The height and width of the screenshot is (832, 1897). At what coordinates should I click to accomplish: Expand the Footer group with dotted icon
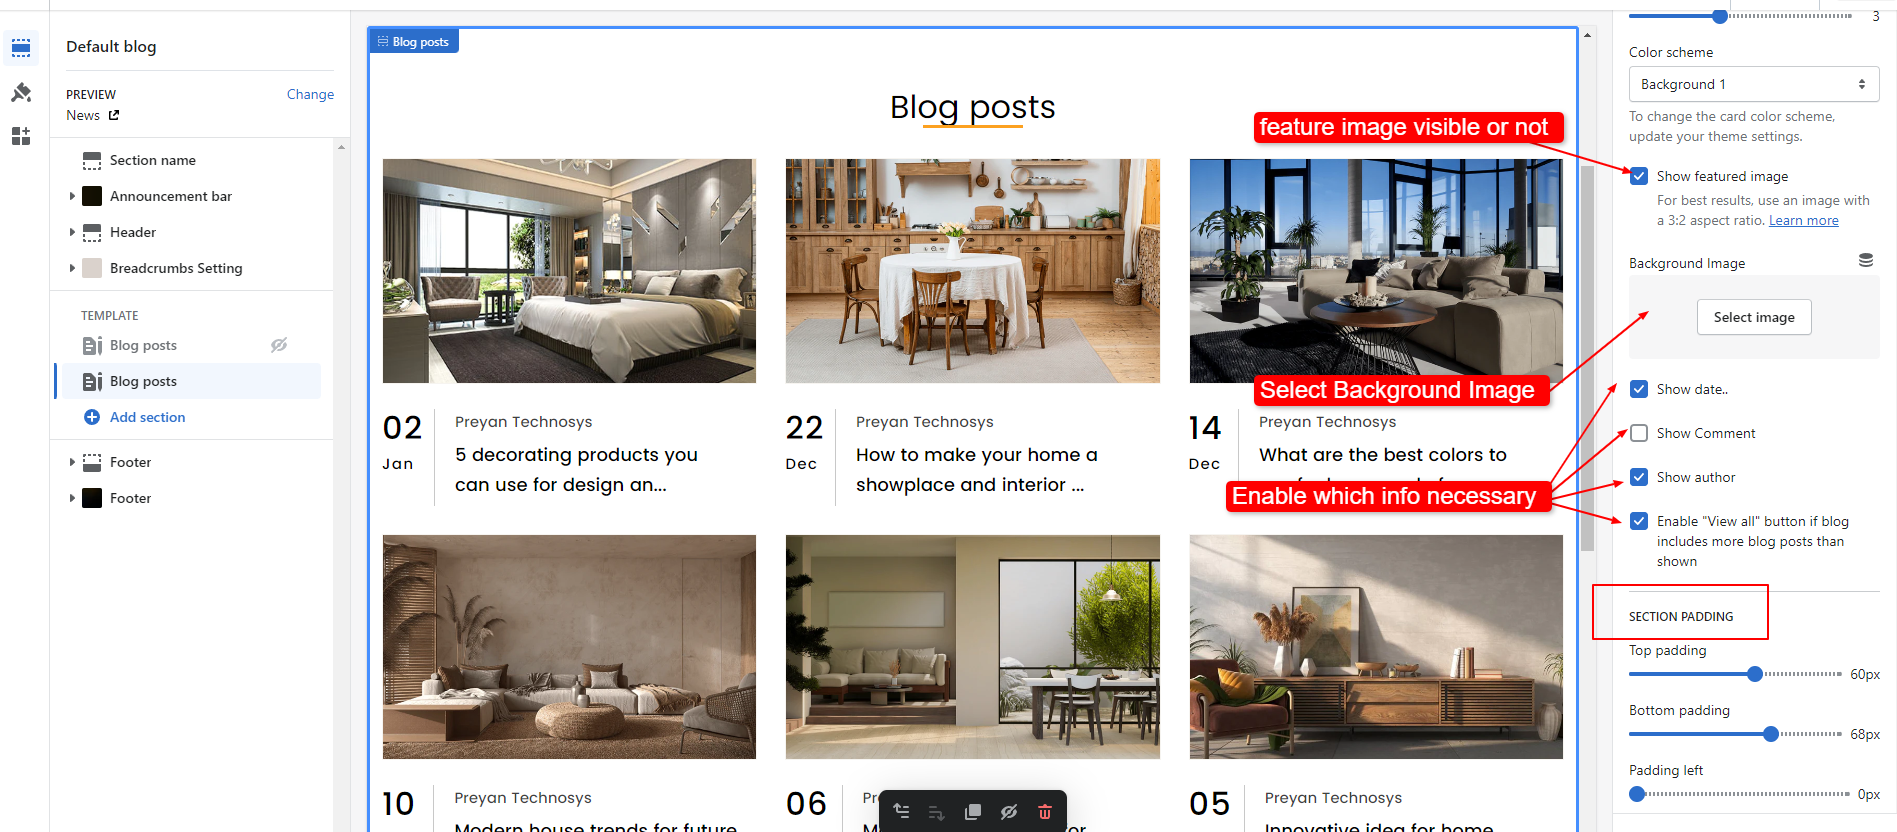tap(72, 462)
